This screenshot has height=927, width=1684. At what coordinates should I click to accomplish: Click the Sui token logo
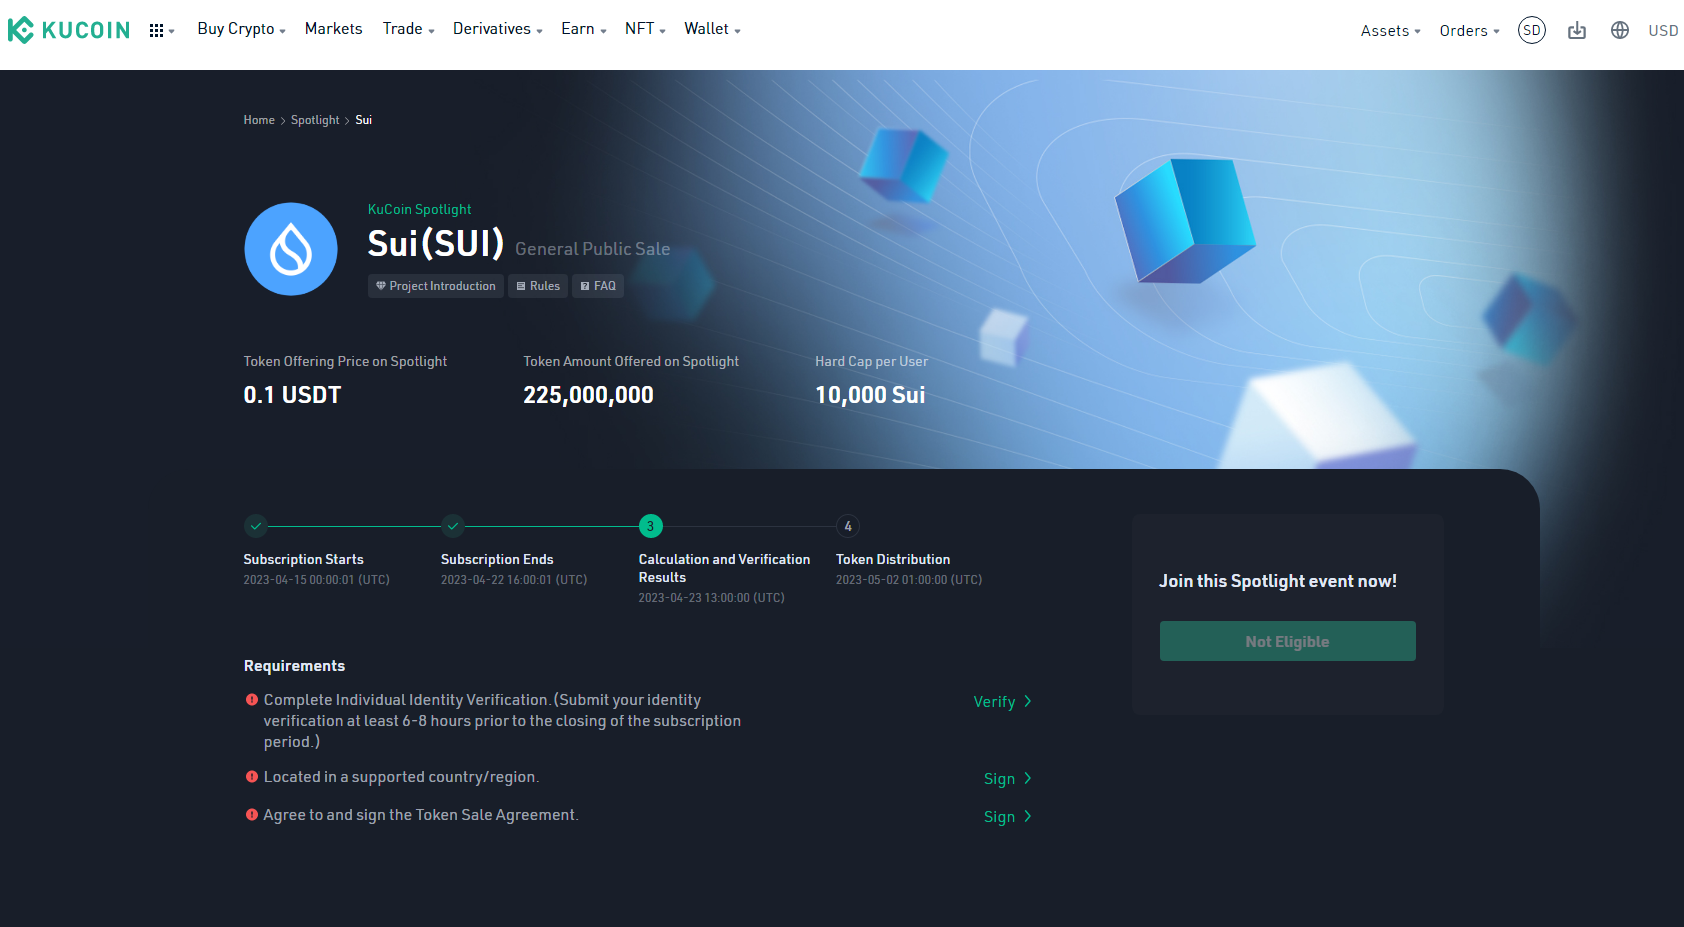[x=291, y=249]
